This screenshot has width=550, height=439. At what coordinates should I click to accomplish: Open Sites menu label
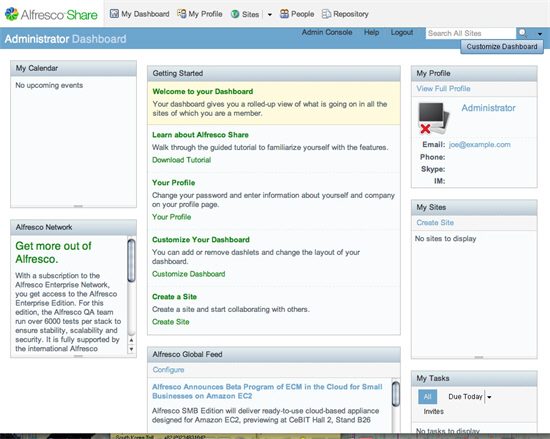tap(250, 14)
